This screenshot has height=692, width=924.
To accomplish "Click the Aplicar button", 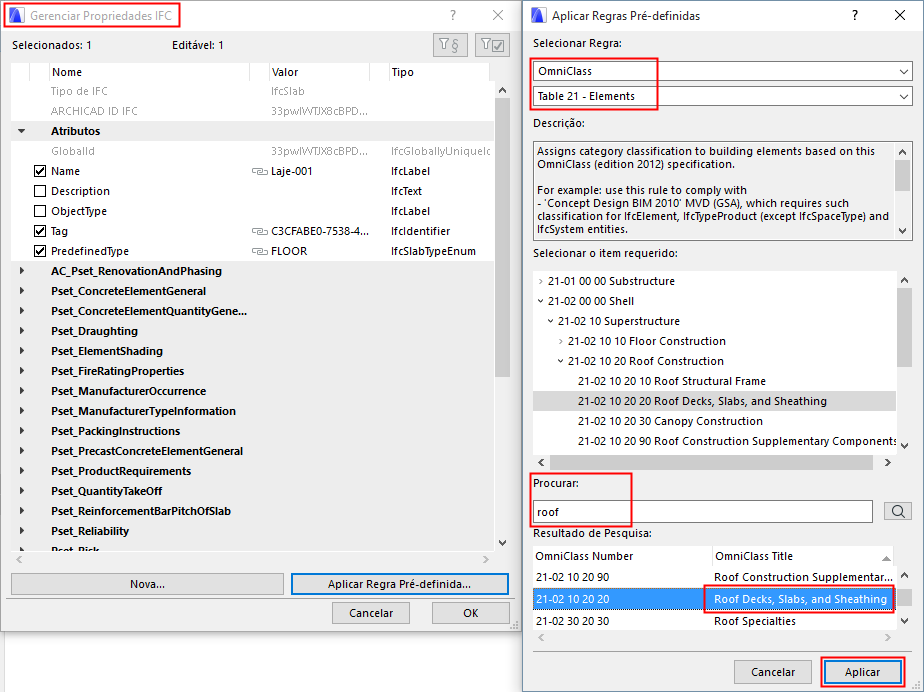I will click(862, 672).
